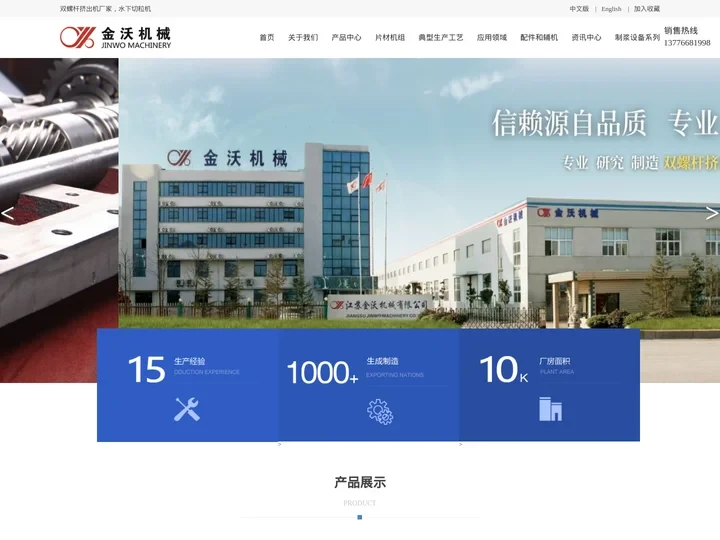The height and width of the screenshot is (540, 720).
Task: Switch to English language version
Action: (x=611, y=9)
